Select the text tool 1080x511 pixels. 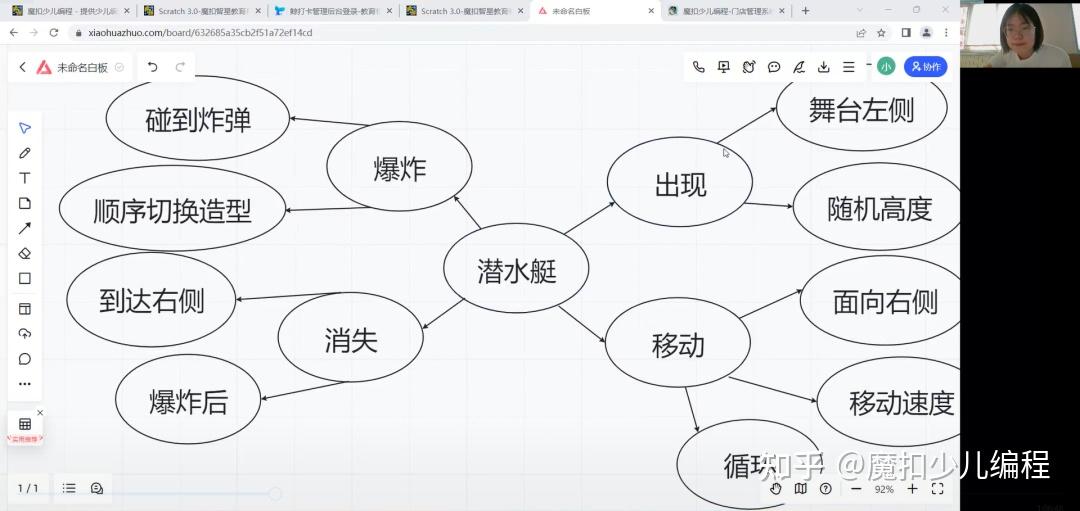tap(25, 178)
